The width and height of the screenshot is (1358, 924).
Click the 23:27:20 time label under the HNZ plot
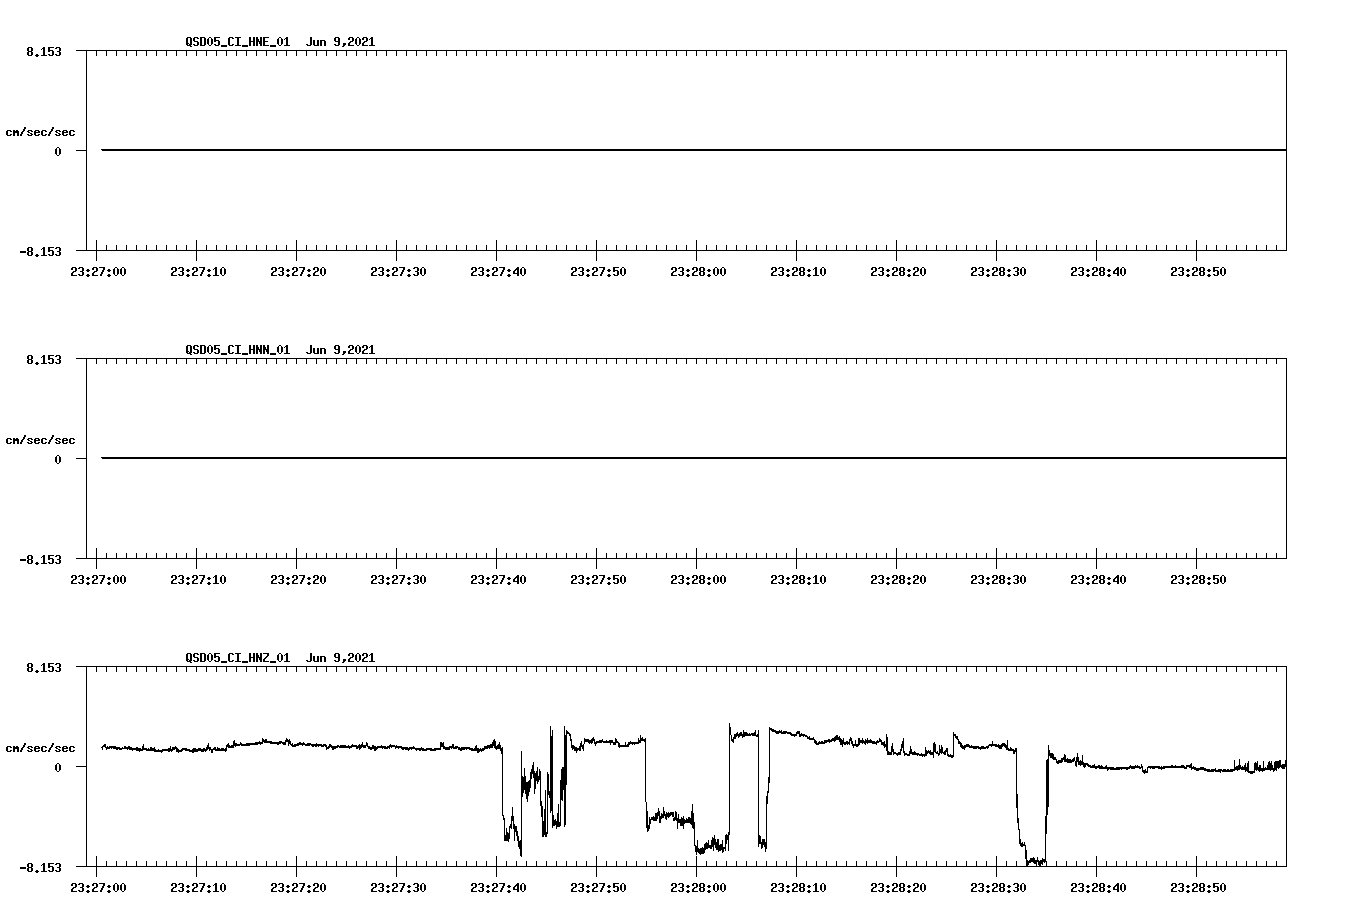298,888
